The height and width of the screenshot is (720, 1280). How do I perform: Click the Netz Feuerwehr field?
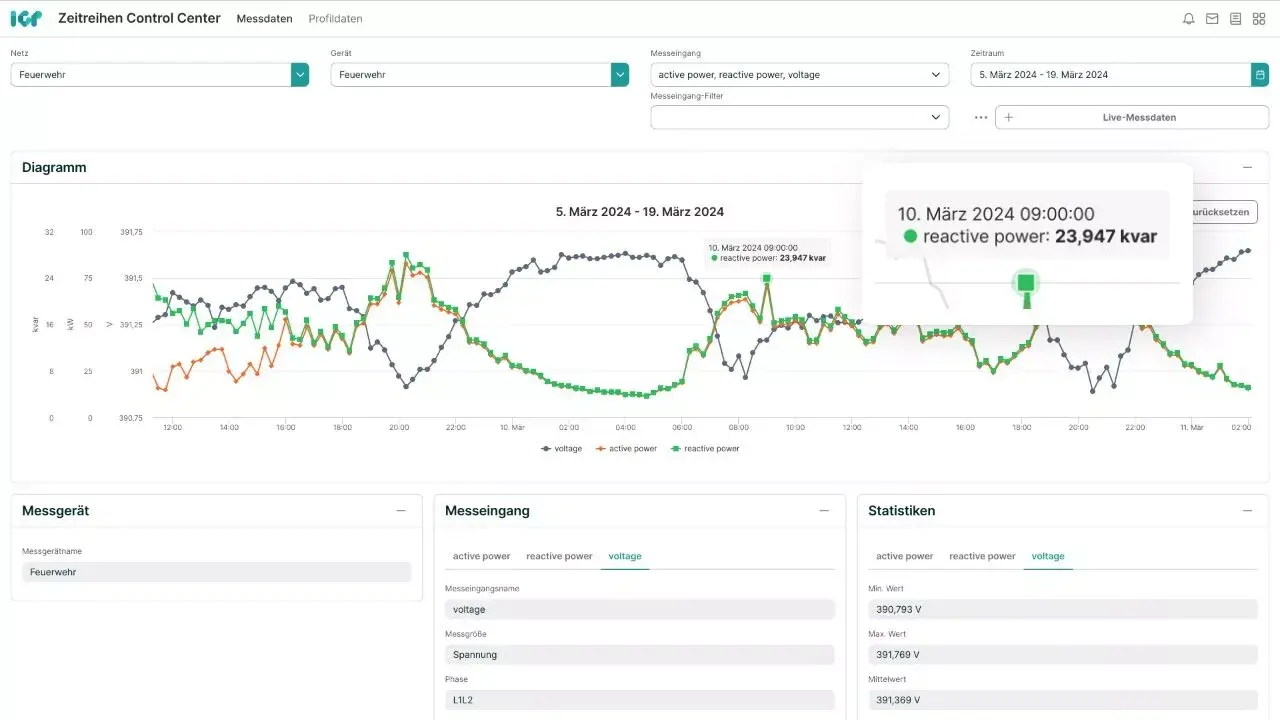pos(151,75)
